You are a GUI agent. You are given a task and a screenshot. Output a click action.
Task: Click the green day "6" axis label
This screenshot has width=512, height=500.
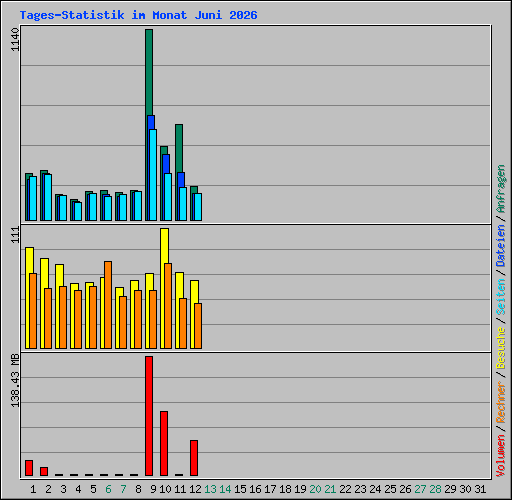108,489
